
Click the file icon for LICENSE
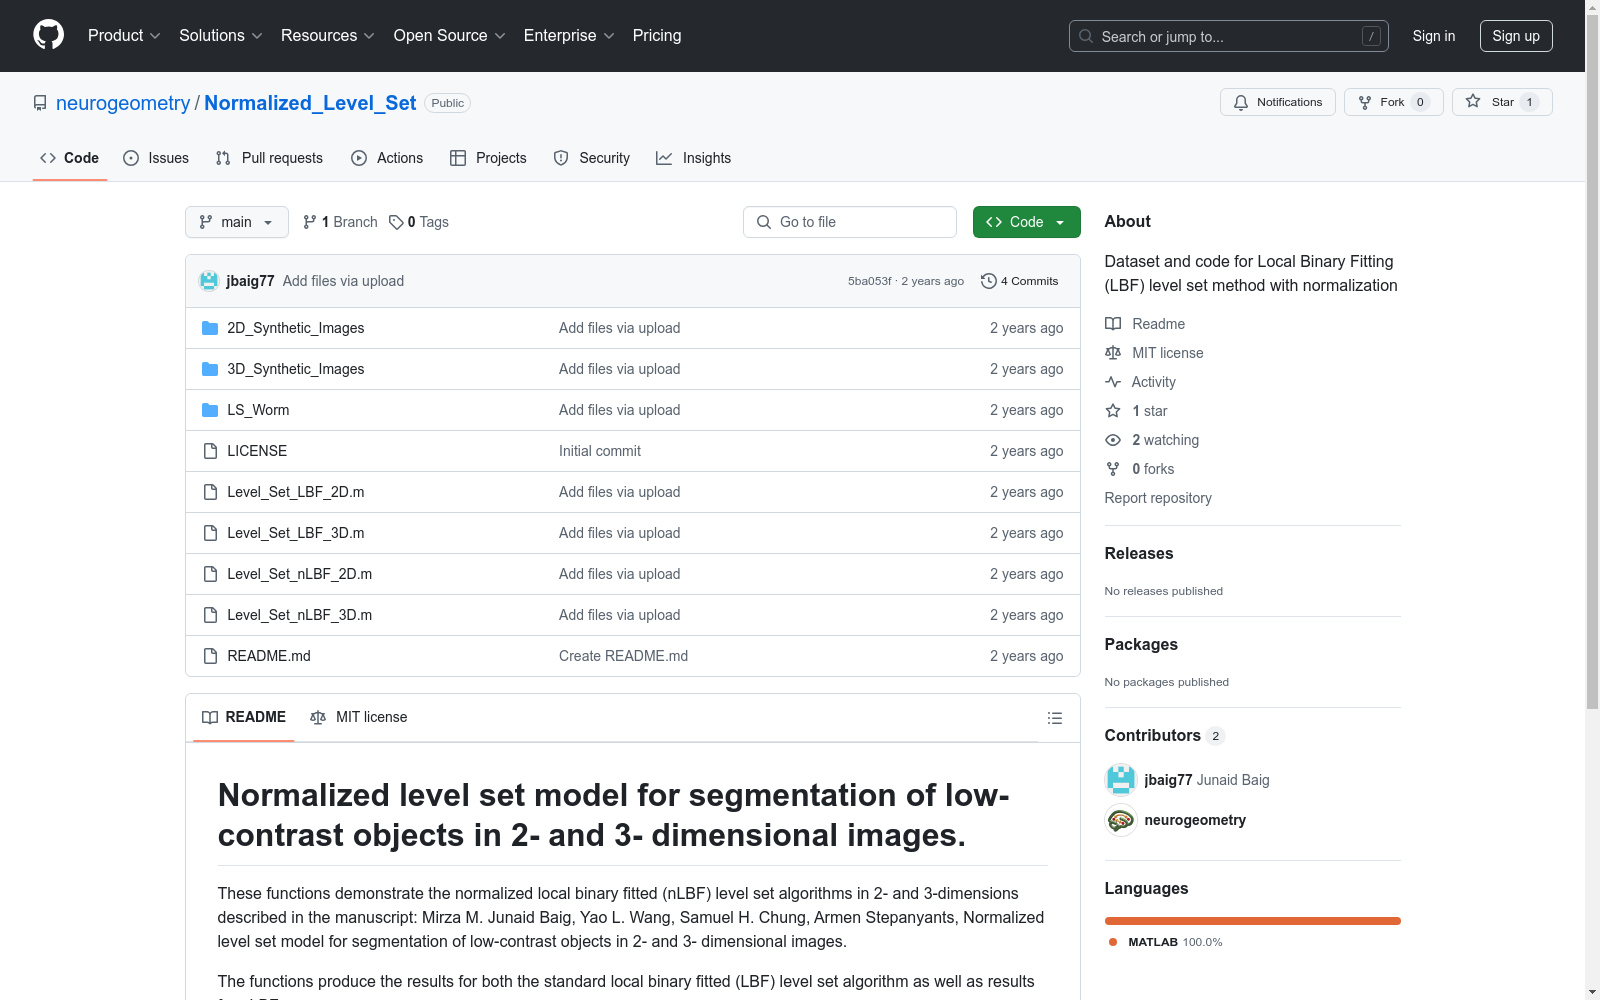click(x=210, y=451)
